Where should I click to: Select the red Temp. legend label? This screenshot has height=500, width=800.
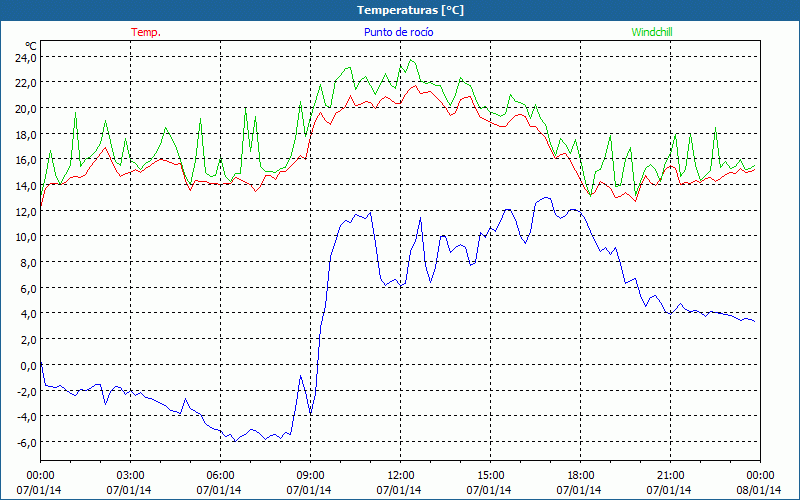(146, 32)
